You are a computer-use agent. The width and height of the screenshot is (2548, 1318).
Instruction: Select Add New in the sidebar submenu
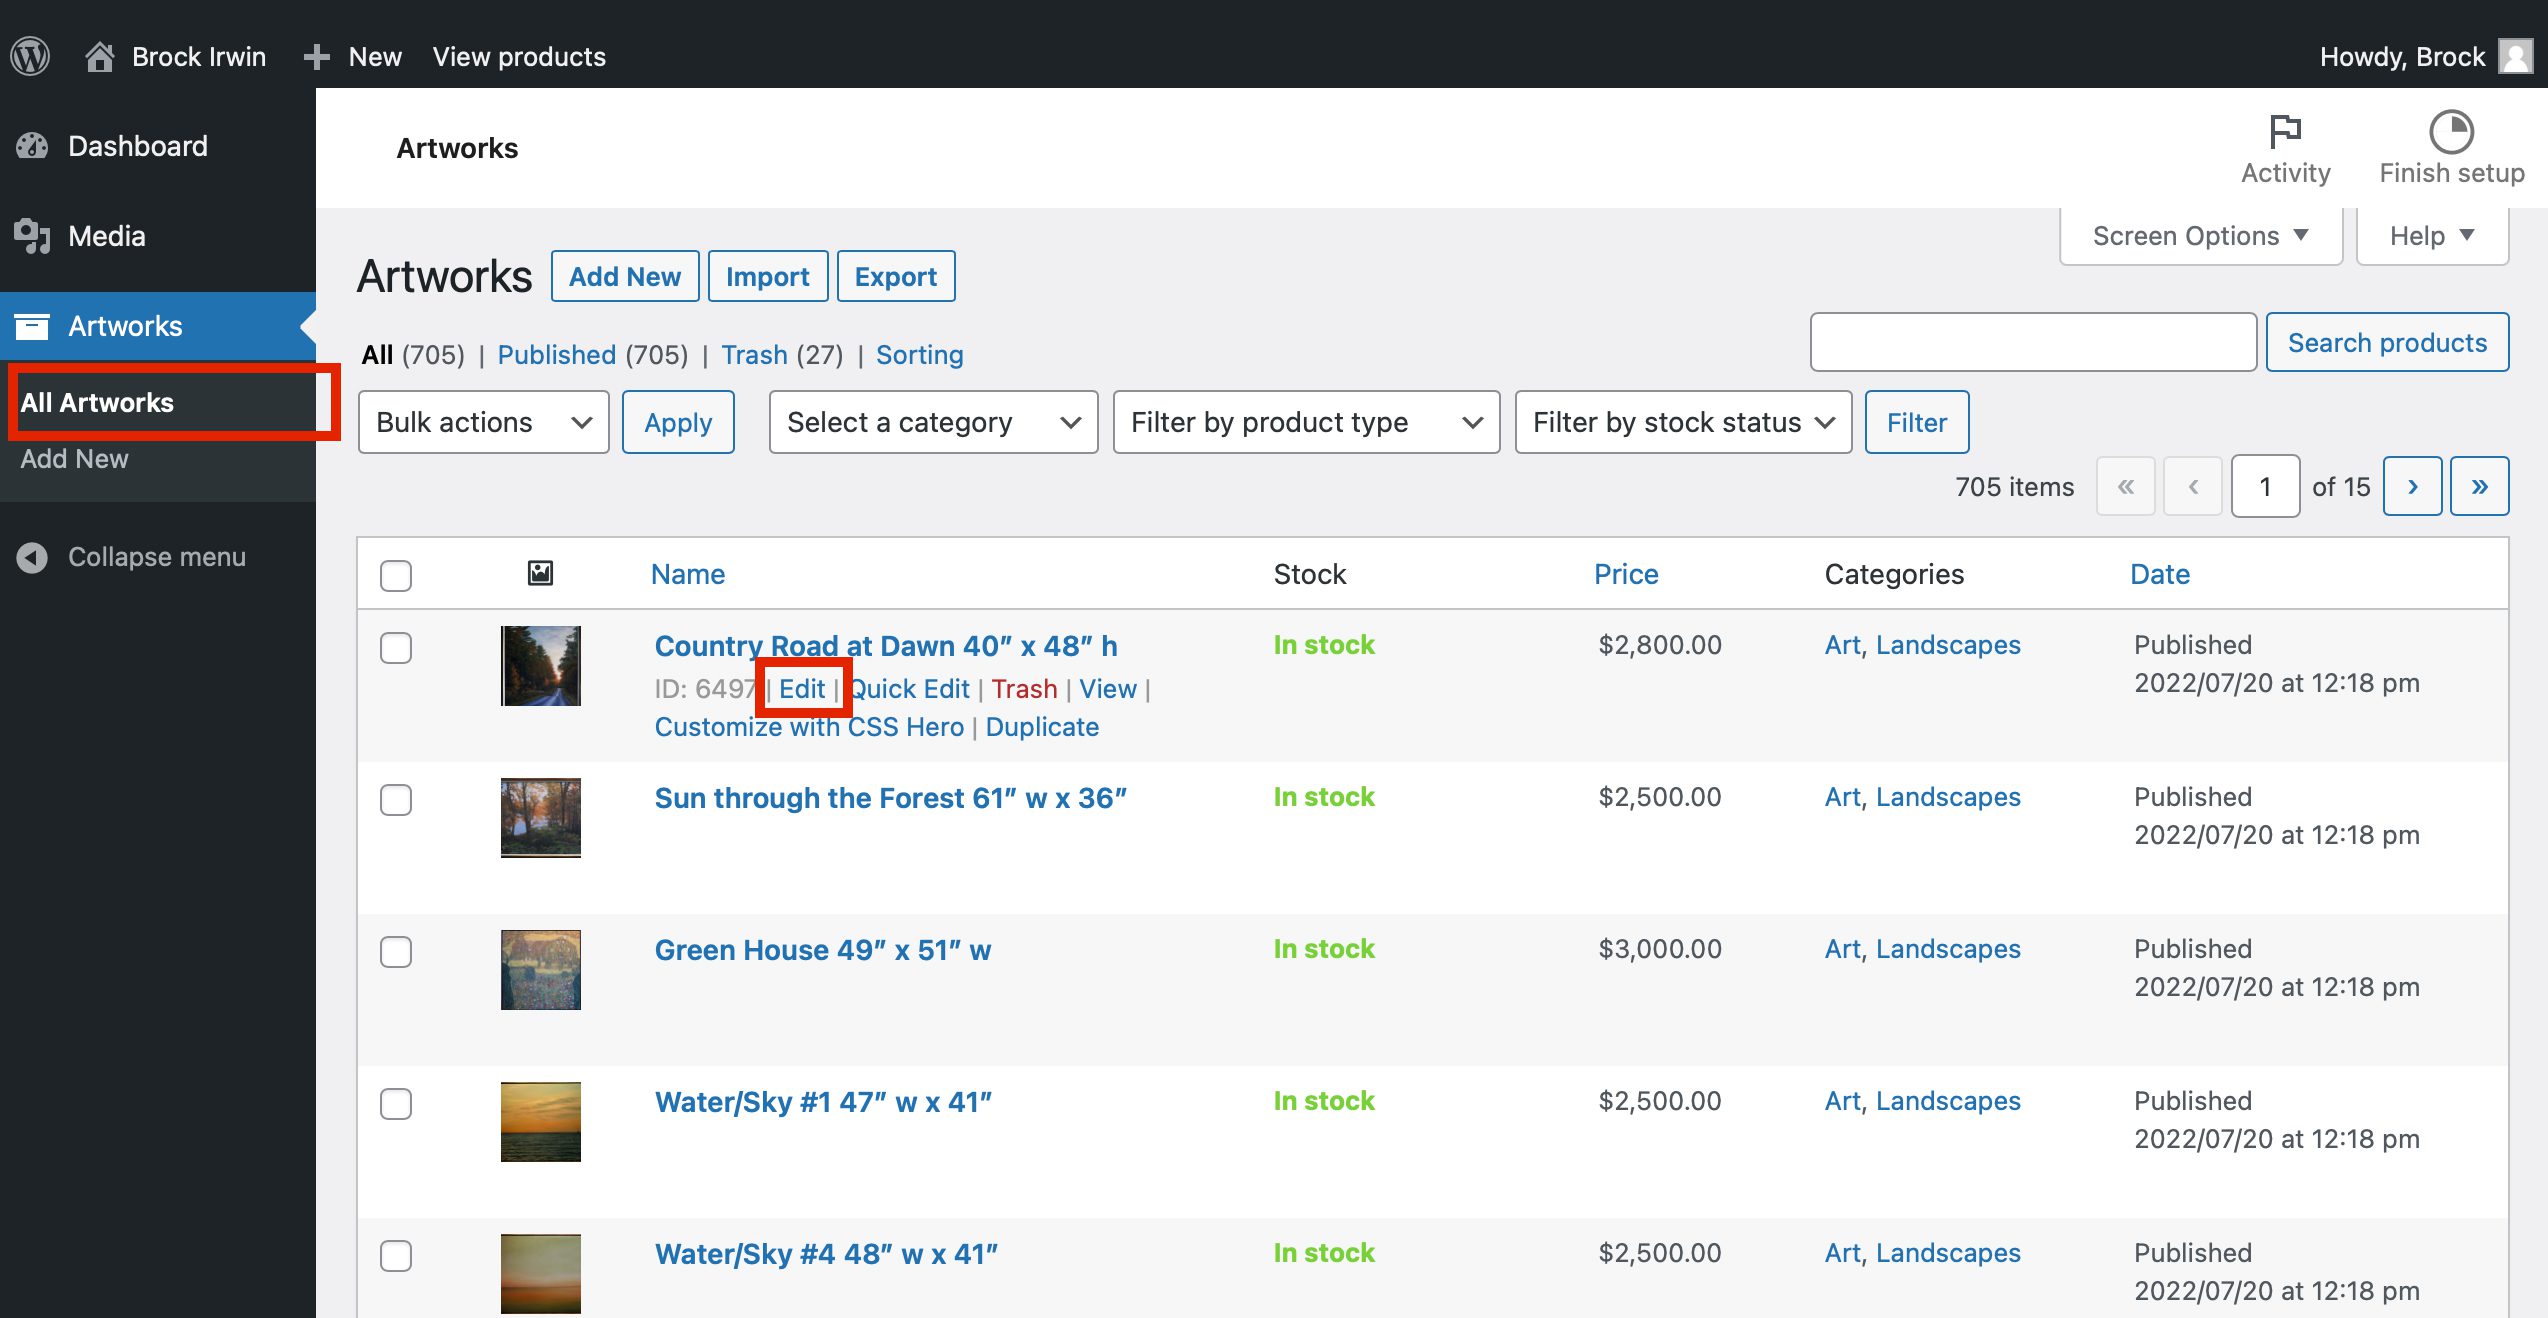tap(74, 458)
